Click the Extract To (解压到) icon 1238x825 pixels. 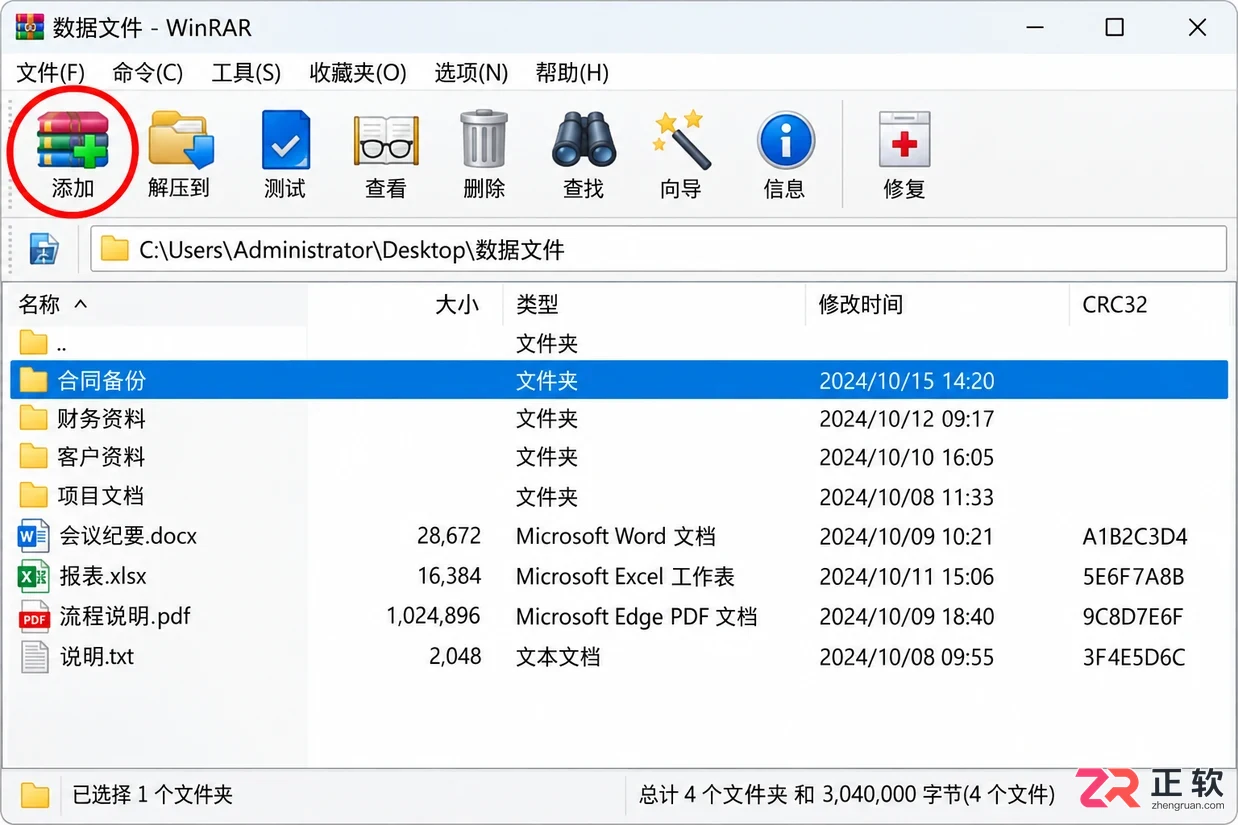click(x=181, y=139)
